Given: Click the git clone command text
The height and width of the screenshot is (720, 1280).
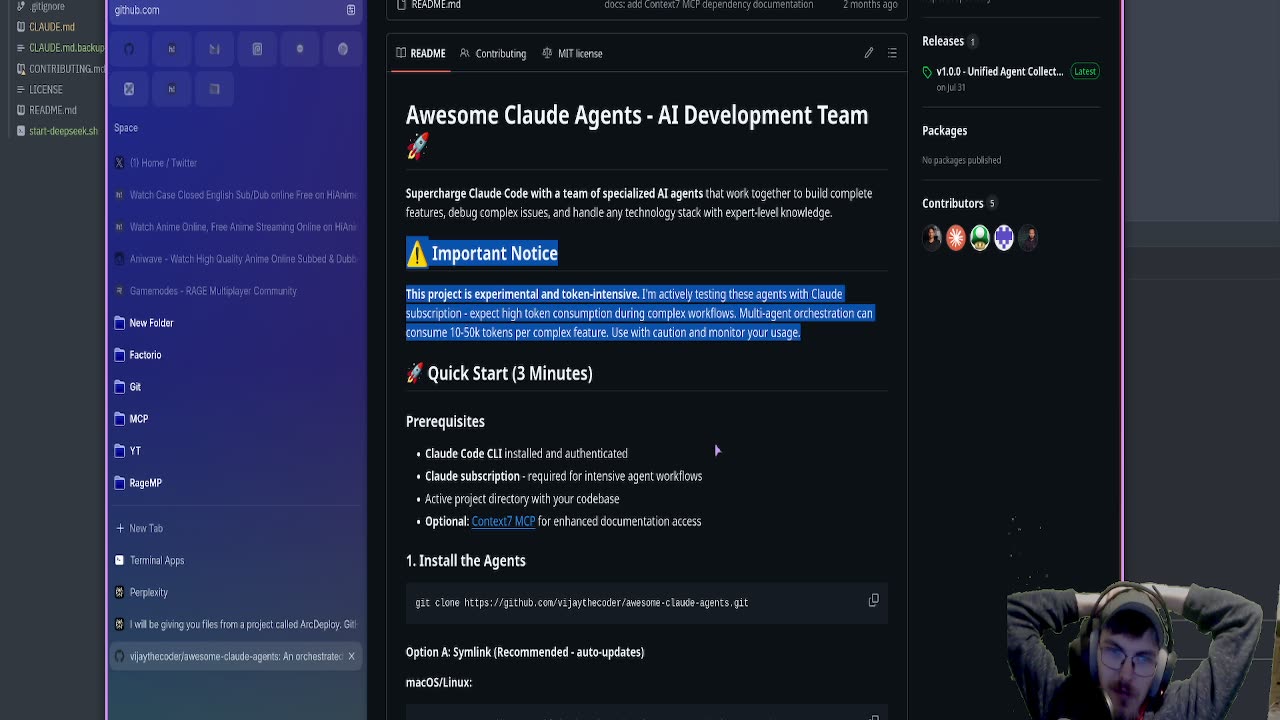Looking at the screenshot, I should [x=582, y=603].
